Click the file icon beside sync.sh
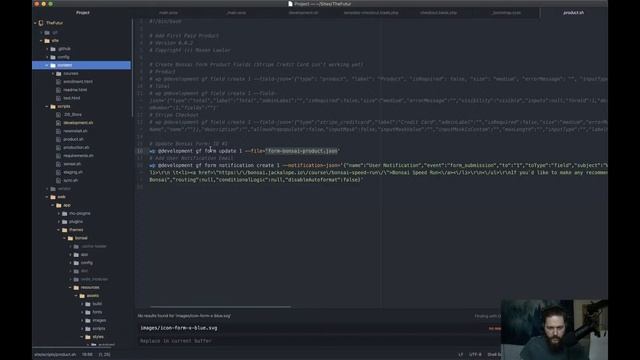This screenshot has height=360, width=640. coord(58,180)
